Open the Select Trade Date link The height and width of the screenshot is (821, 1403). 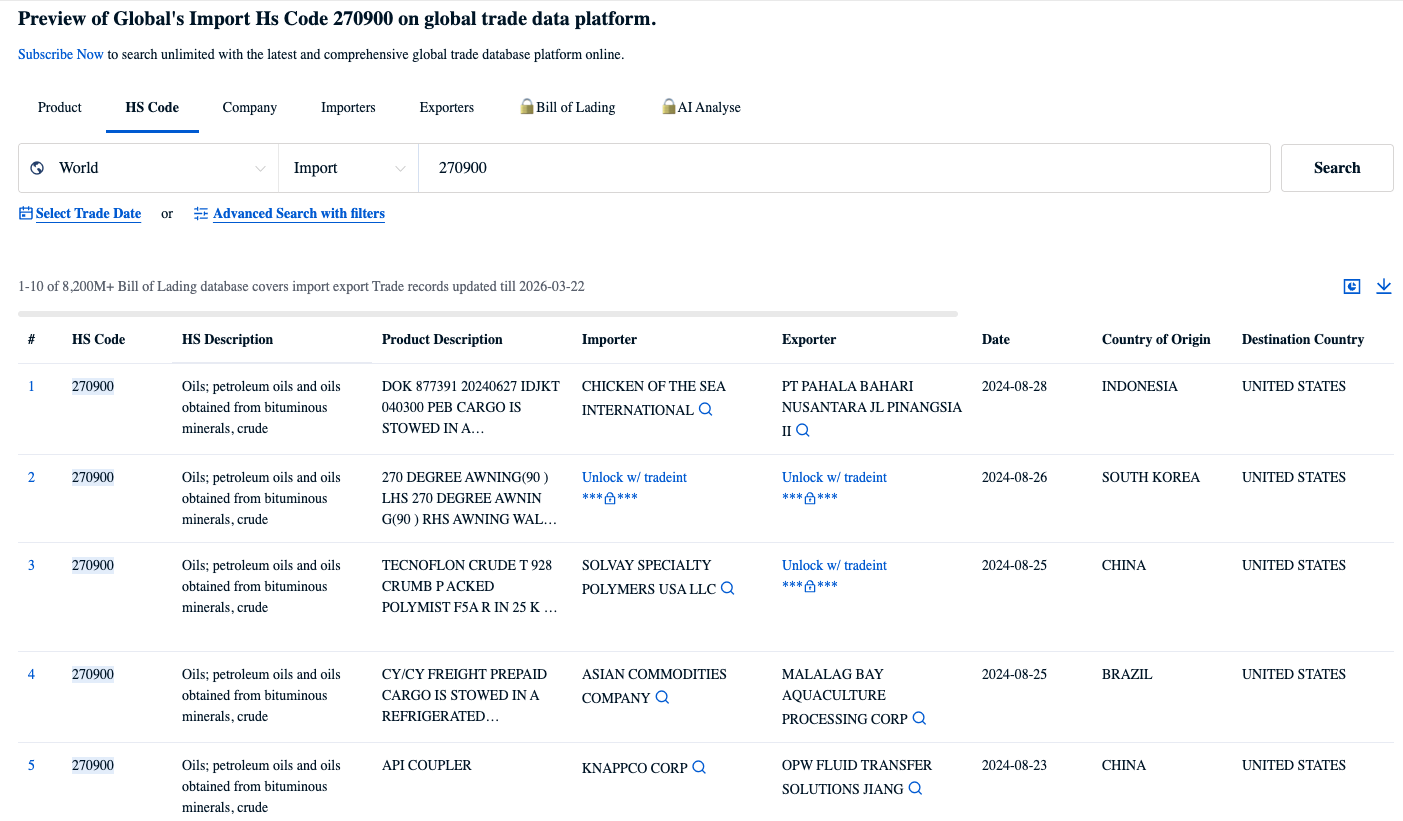click(88, 213)
